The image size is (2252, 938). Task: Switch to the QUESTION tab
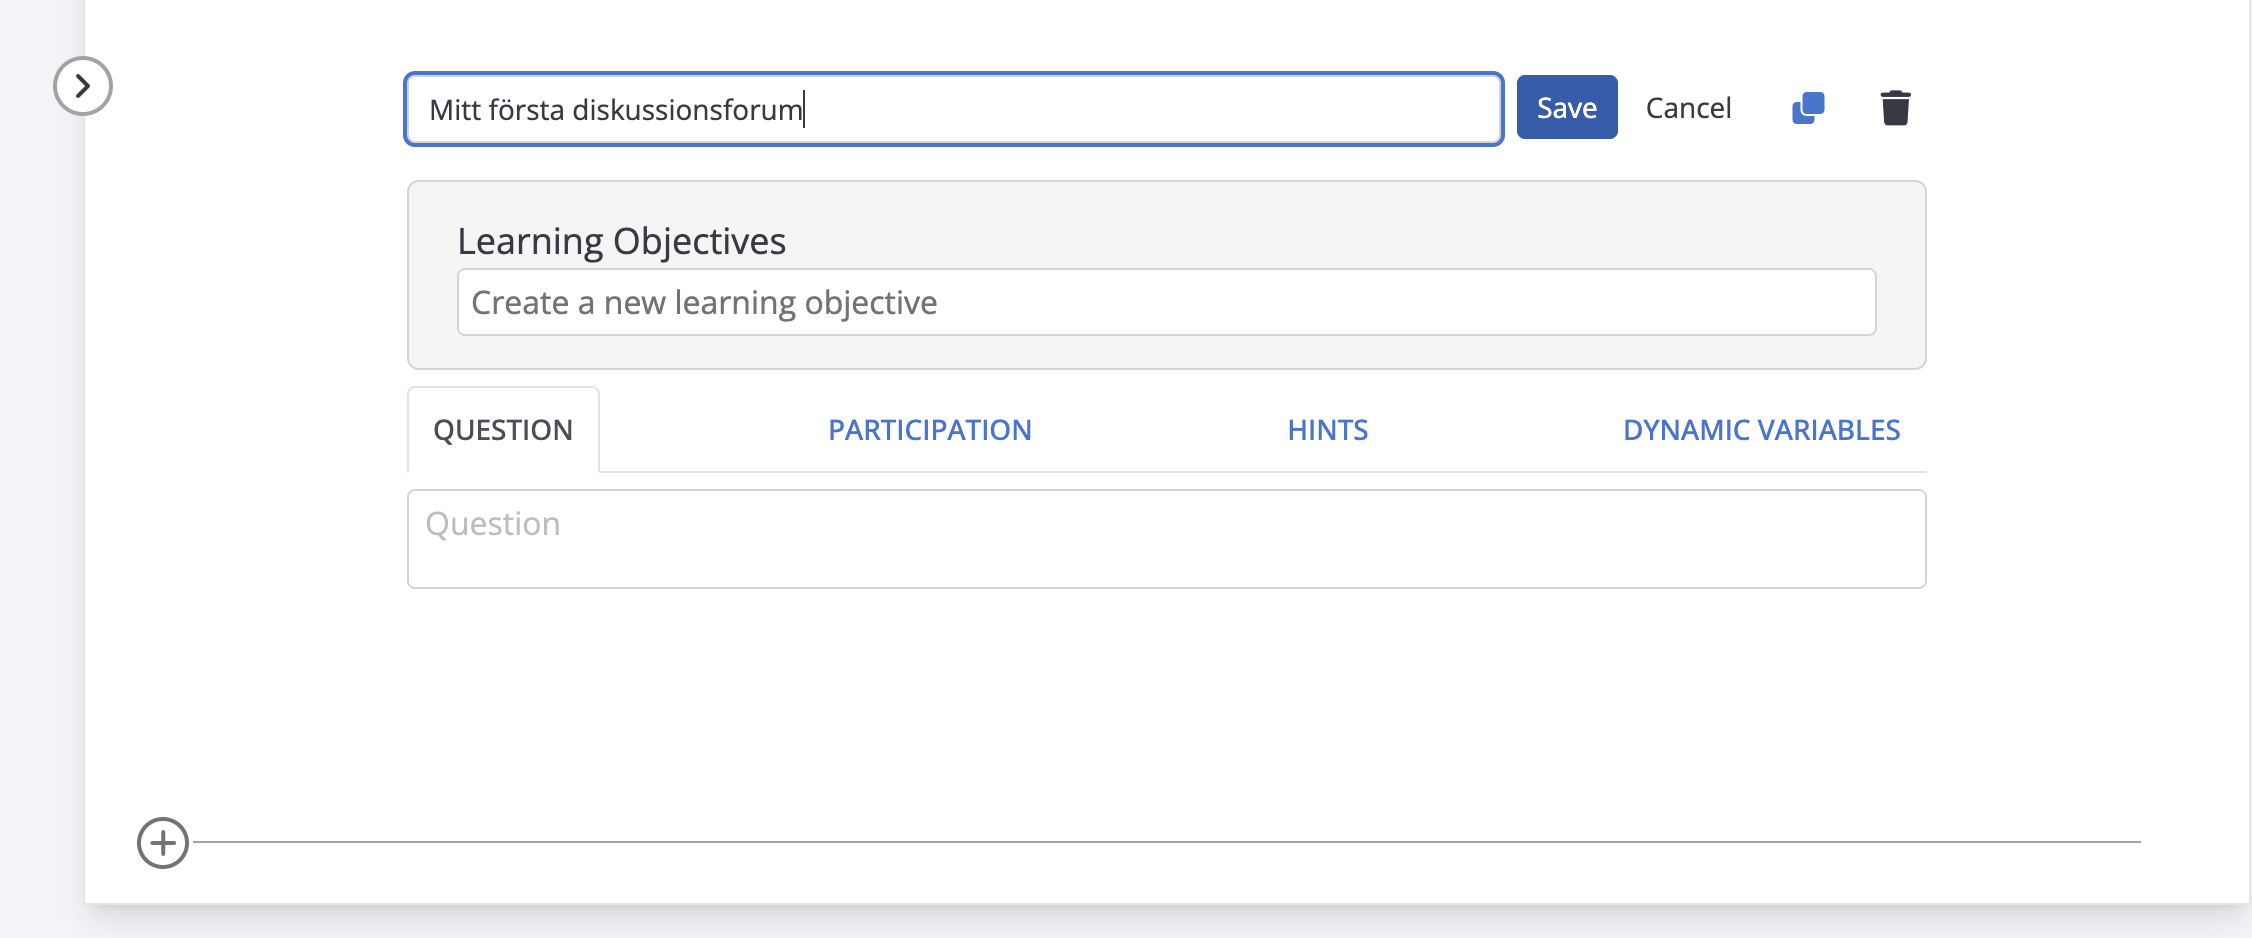point(503,430)
